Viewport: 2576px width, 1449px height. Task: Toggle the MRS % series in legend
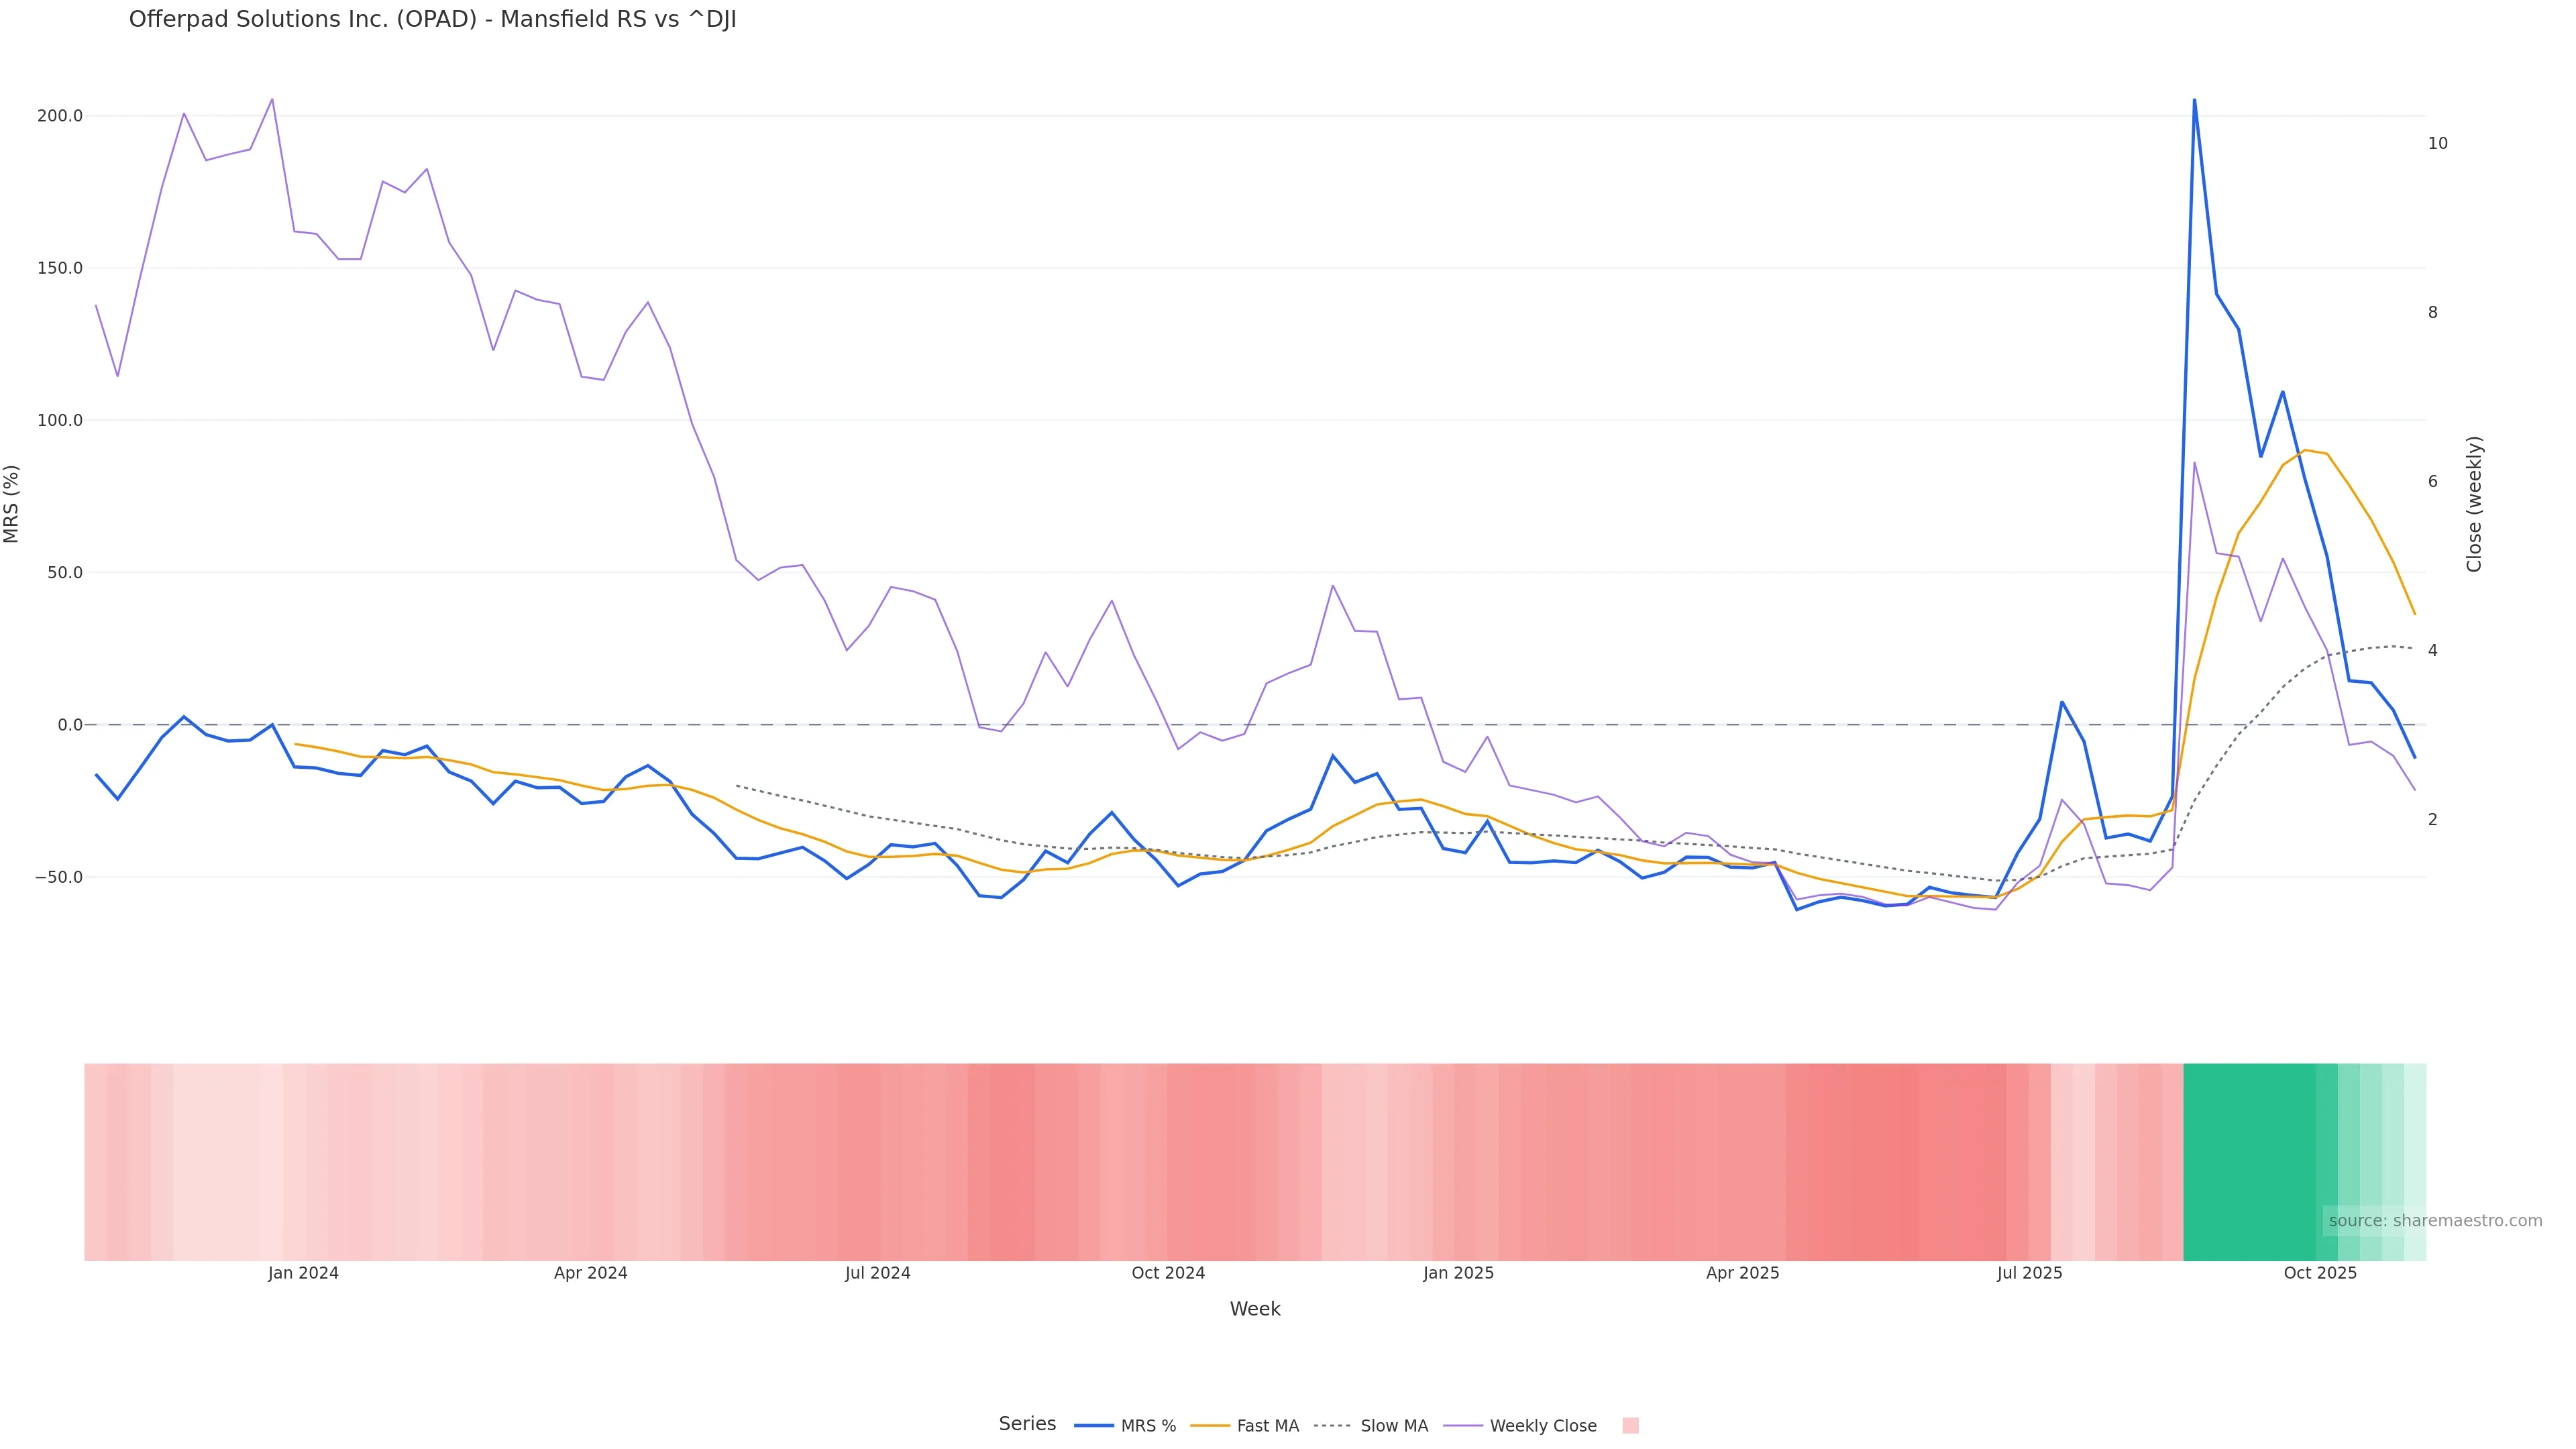click(x=1147, y=1426)
